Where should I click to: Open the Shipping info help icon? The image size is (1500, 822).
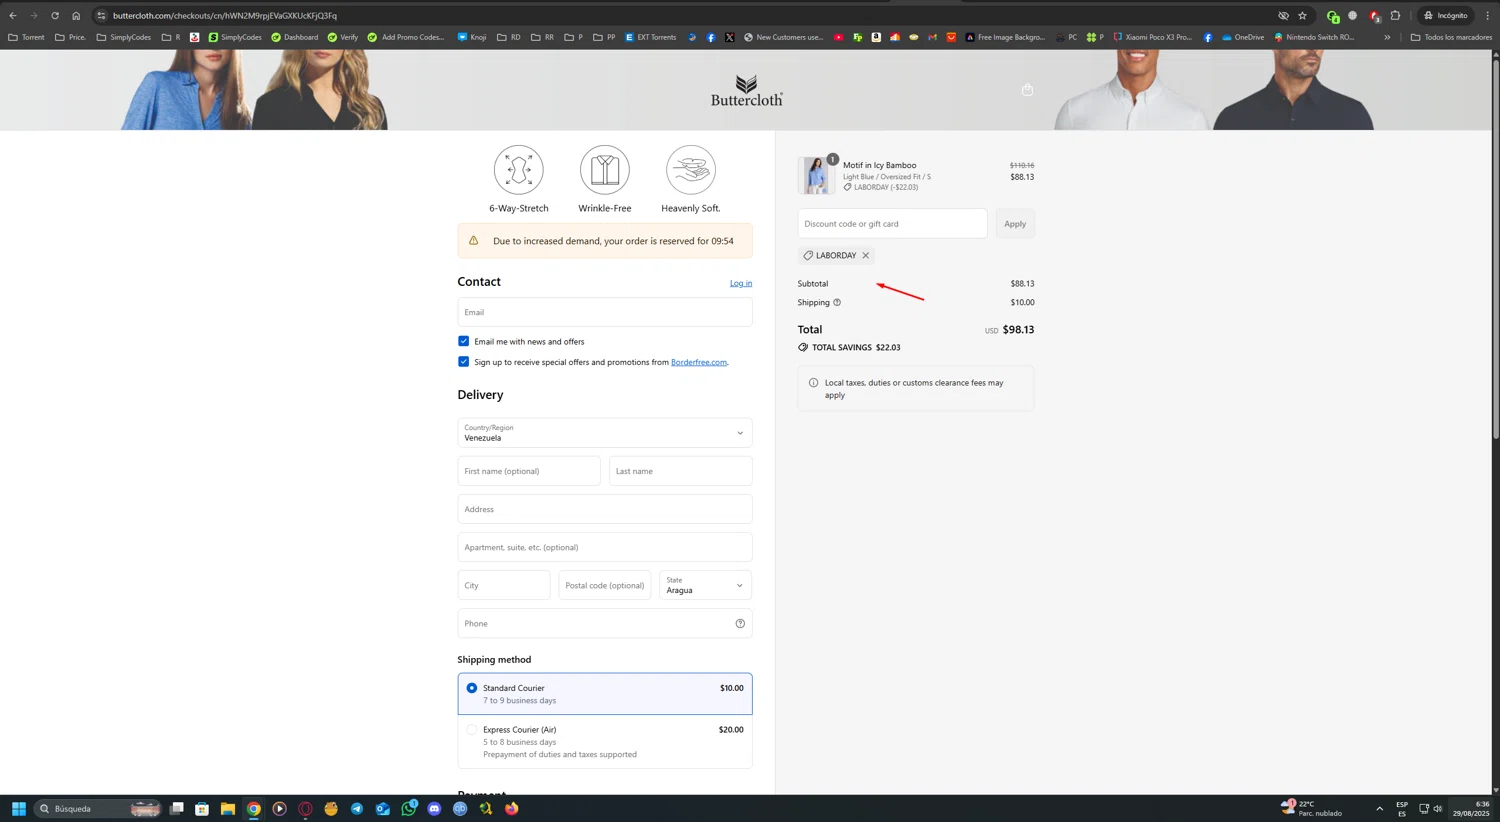[x=837, y=302]
